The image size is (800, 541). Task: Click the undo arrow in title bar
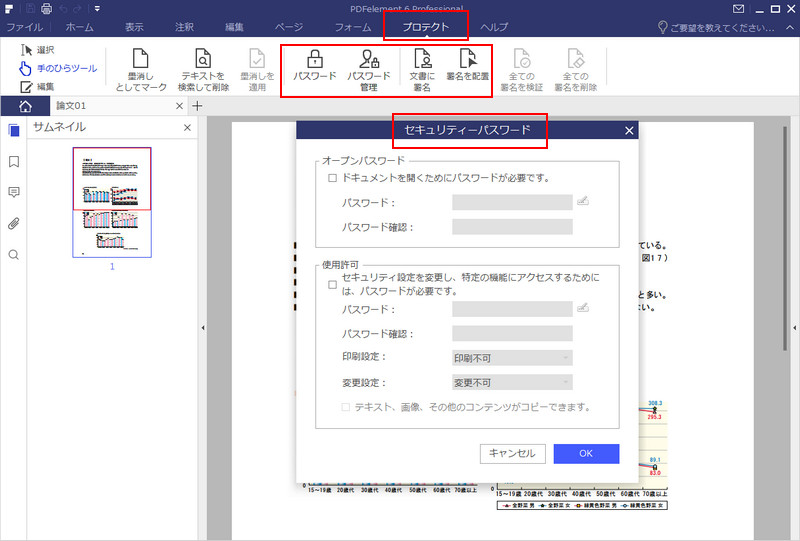63,9
